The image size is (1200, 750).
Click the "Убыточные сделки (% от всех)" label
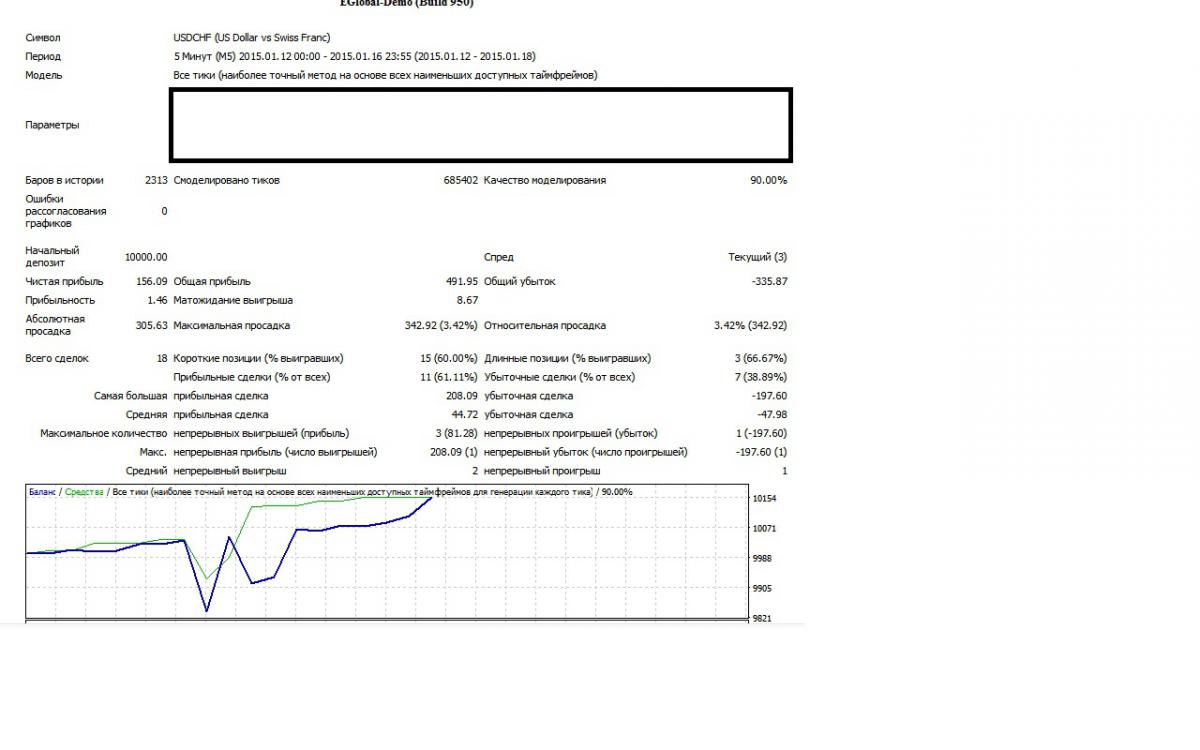point(559,377)
